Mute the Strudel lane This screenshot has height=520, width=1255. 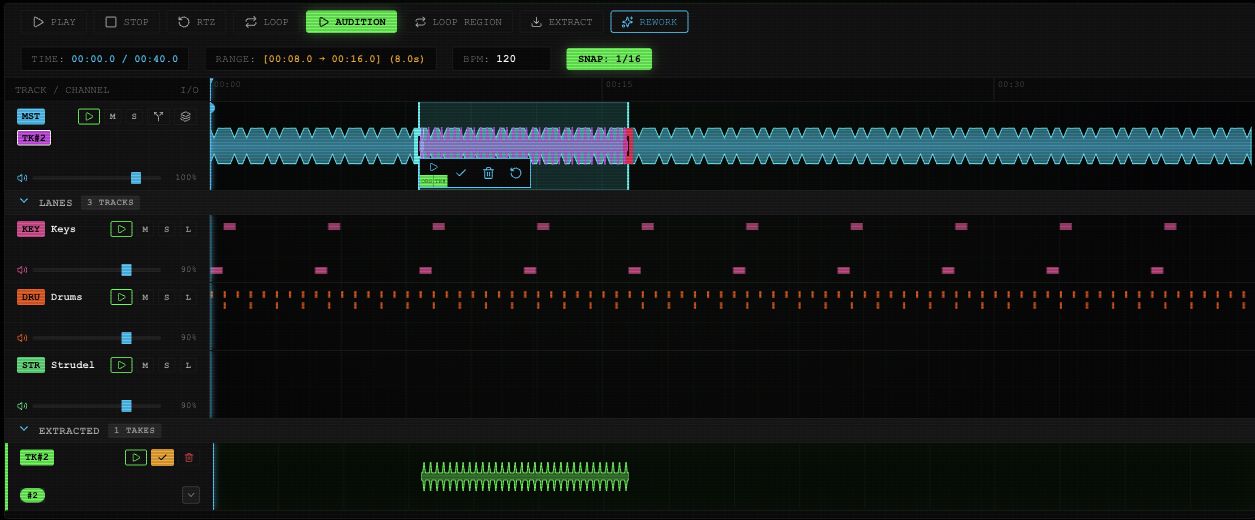coord(145,365)
